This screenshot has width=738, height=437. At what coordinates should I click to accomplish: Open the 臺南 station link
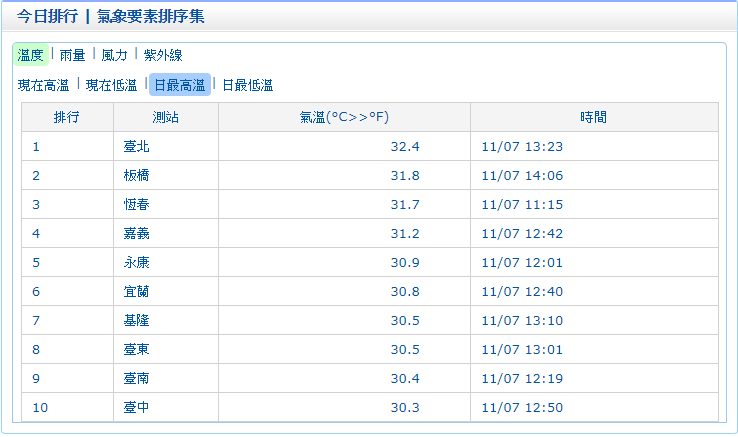click(x=136, y=378)
